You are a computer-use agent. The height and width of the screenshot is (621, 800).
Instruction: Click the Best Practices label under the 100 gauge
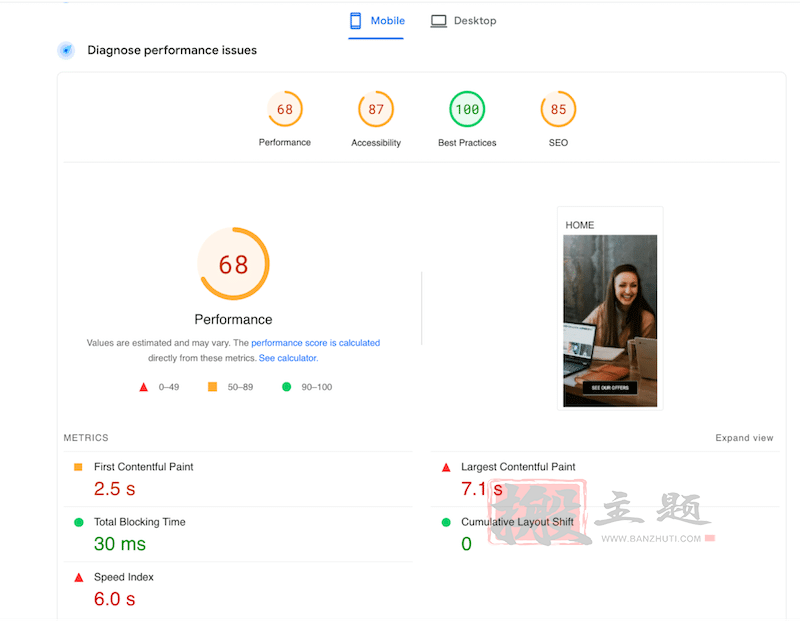click(x=467, y=143)
